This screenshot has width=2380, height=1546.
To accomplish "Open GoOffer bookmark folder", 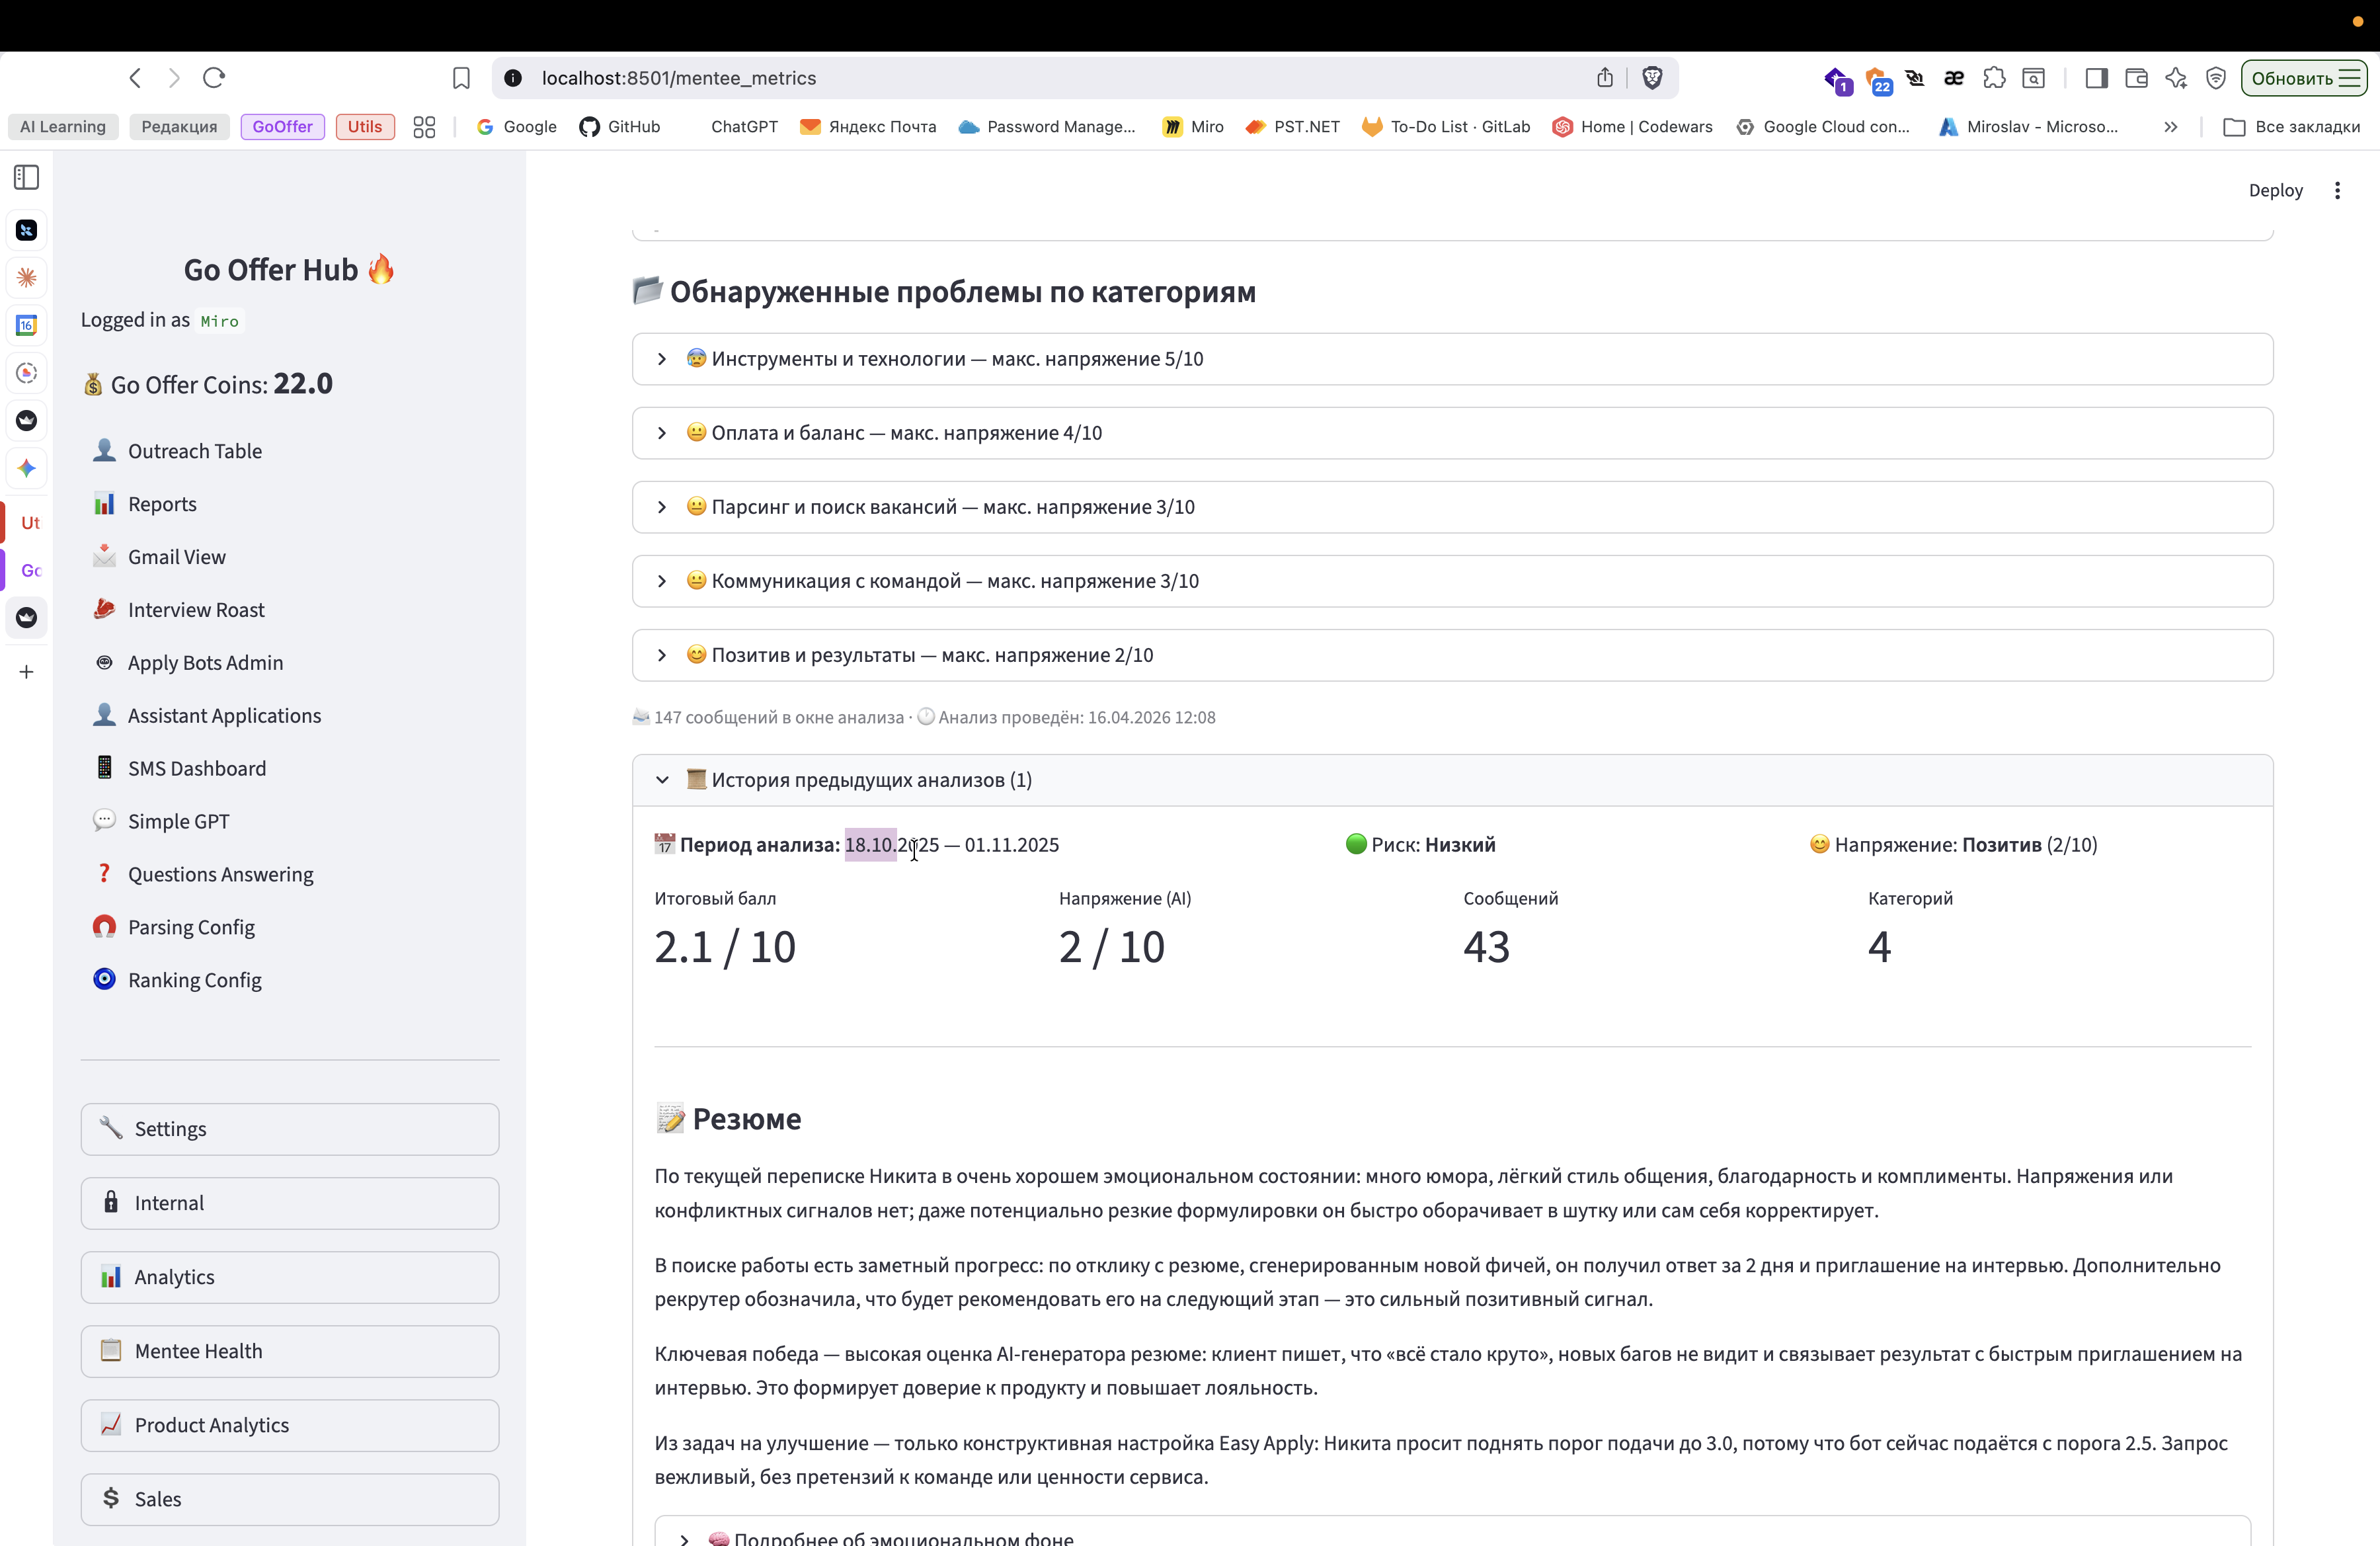I will [282, 127].
